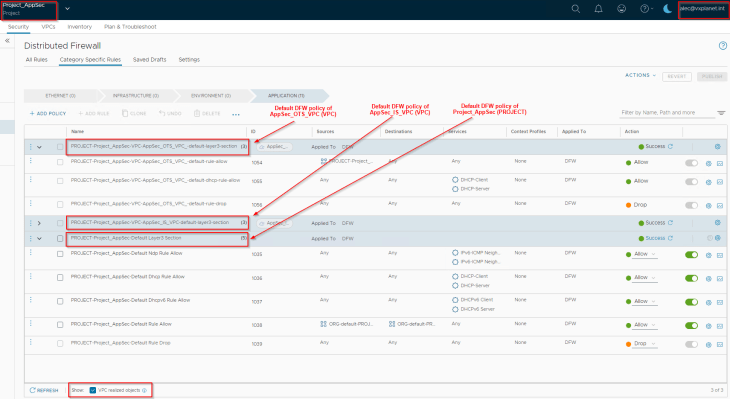Open statistics icon for rule 1038
This screenshot has height=399, width=730.
(x=720, y=326)
